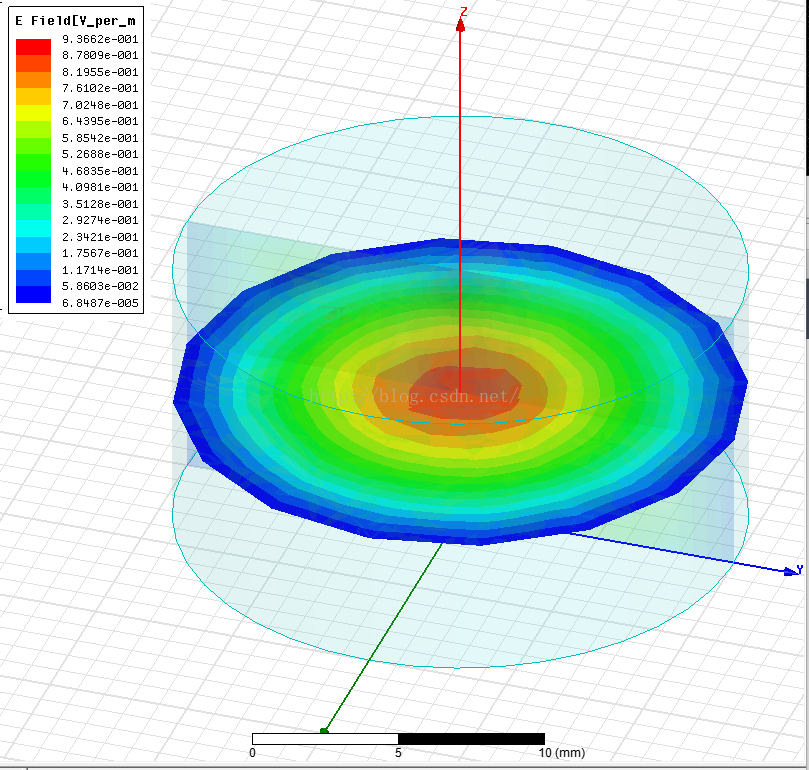The width and height of the screenshot is (809, 770).
Task: Click legend value 1.7567e-001
Action: click(x=100, y=253)
